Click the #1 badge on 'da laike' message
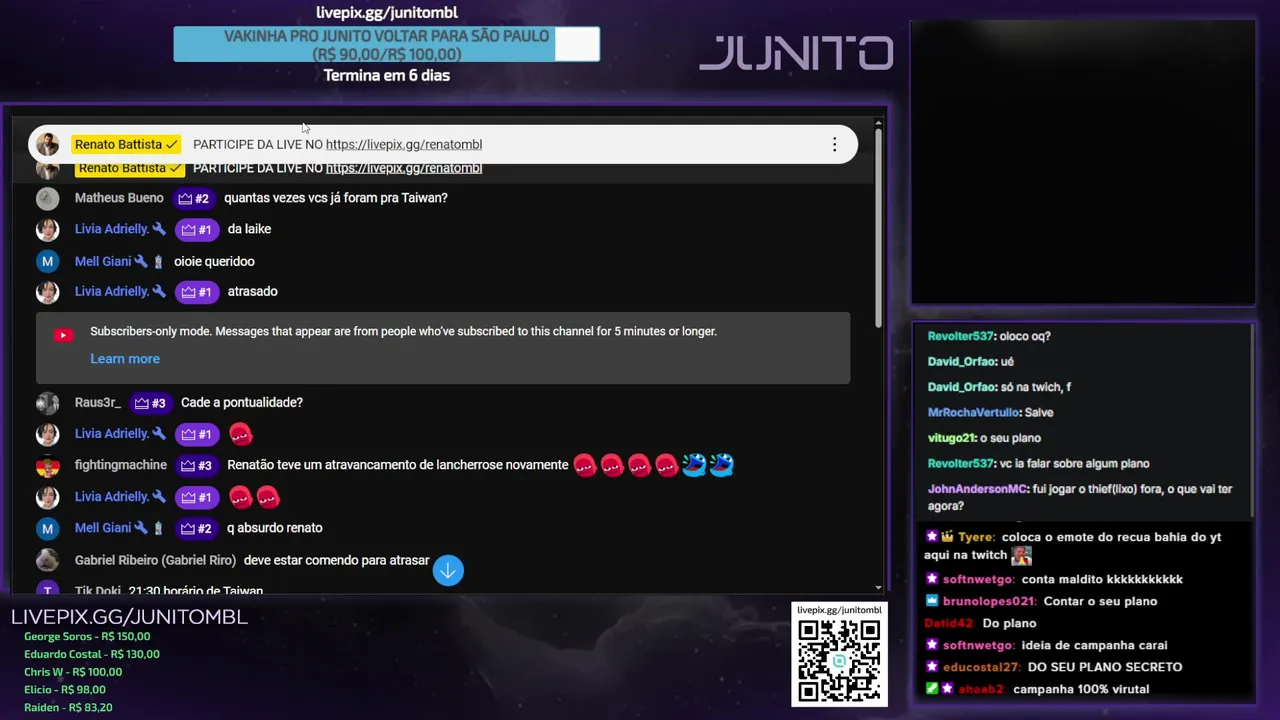The image size is (1280, 720). point(197,230)
